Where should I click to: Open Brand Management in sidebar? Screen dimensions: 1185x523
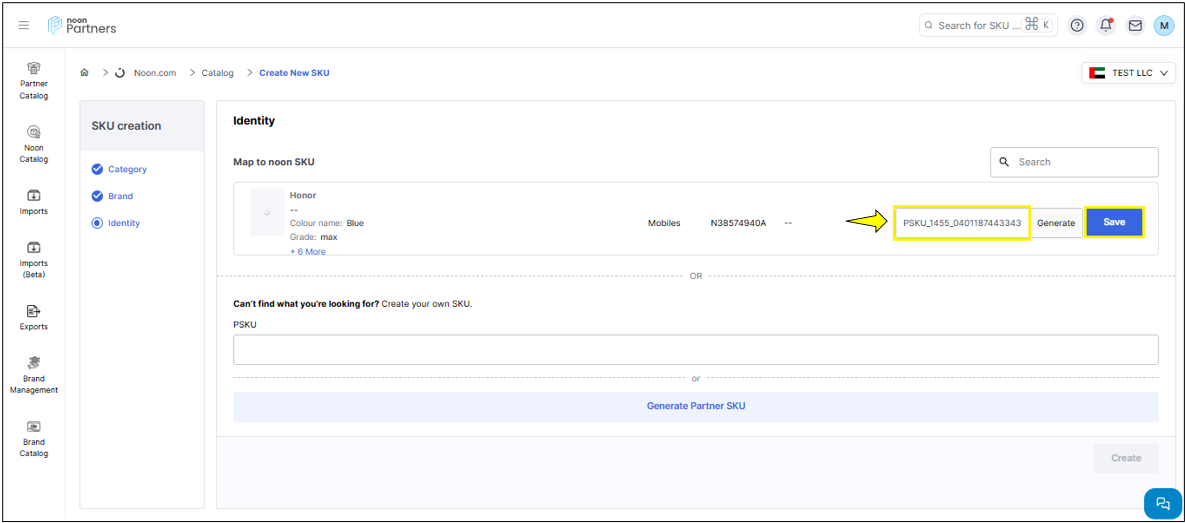tap(34, 375)
